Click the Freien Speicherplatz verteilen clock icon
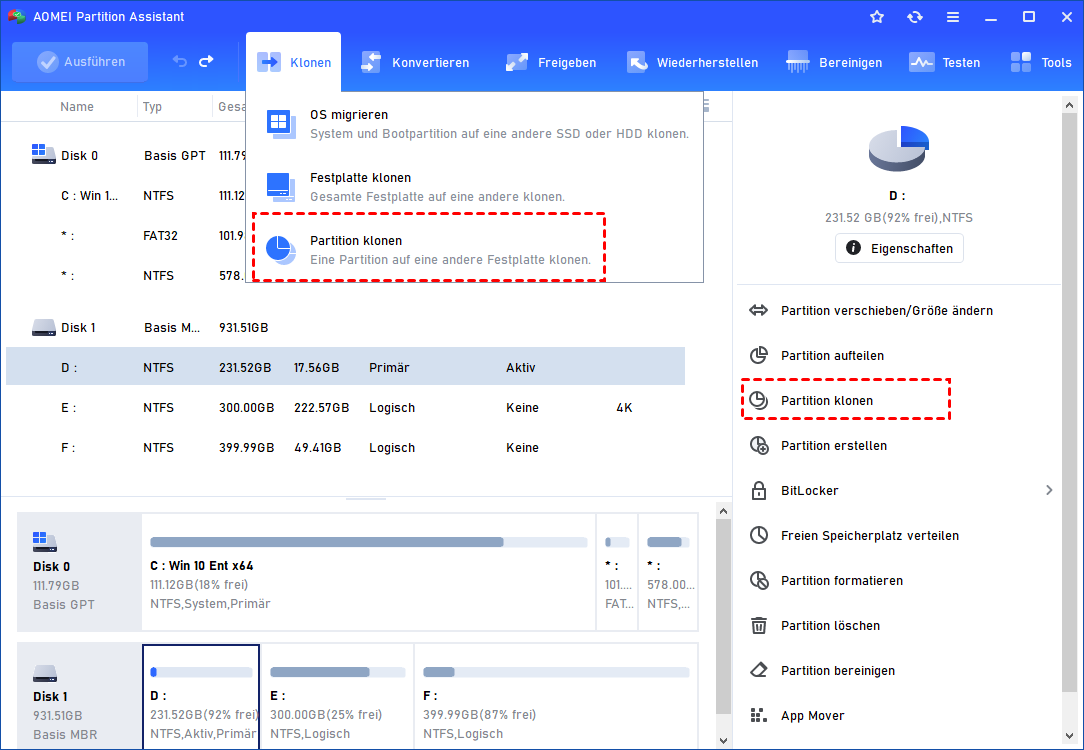 pos(758,535)
